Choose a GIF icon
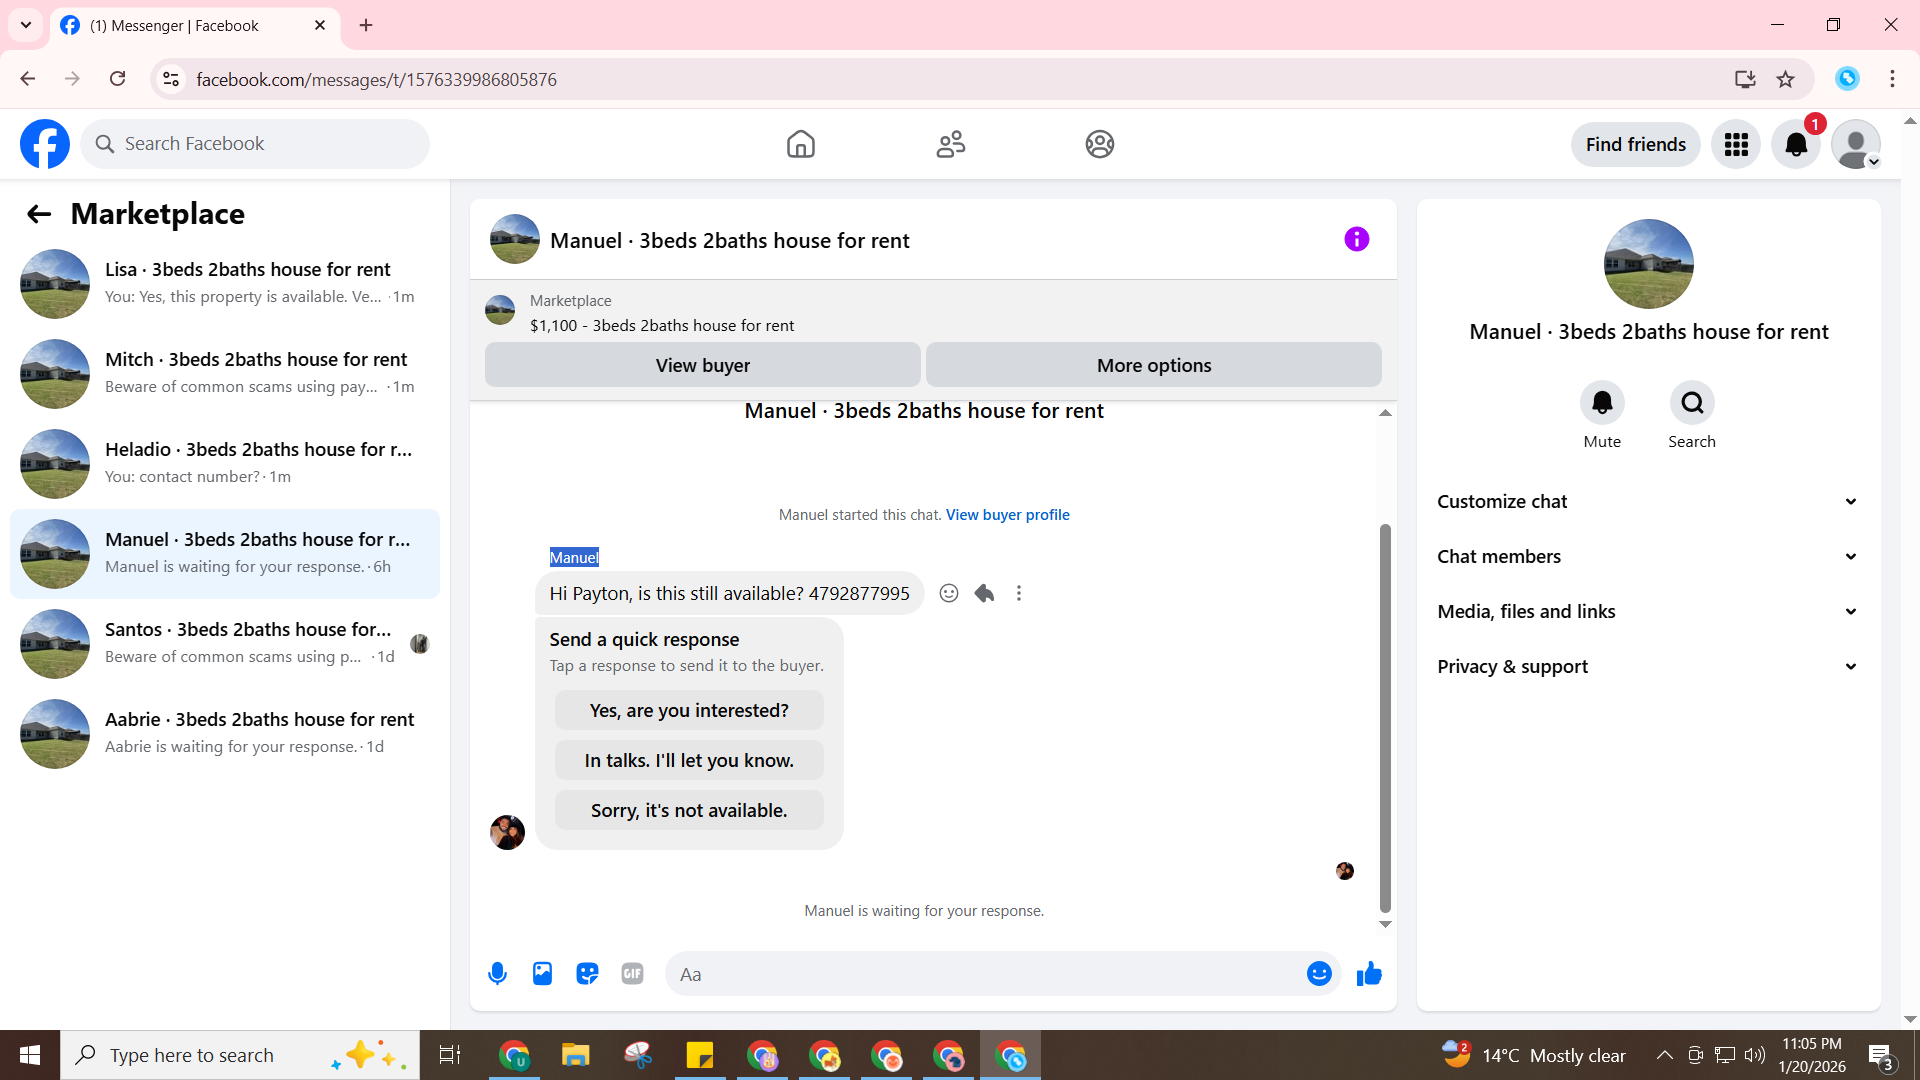 point(632,973)
